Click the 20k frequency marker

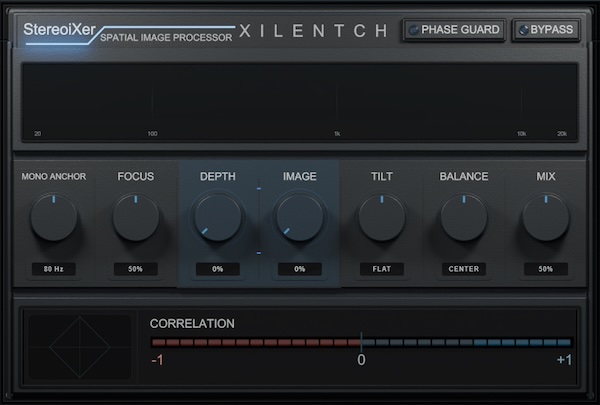562,134
